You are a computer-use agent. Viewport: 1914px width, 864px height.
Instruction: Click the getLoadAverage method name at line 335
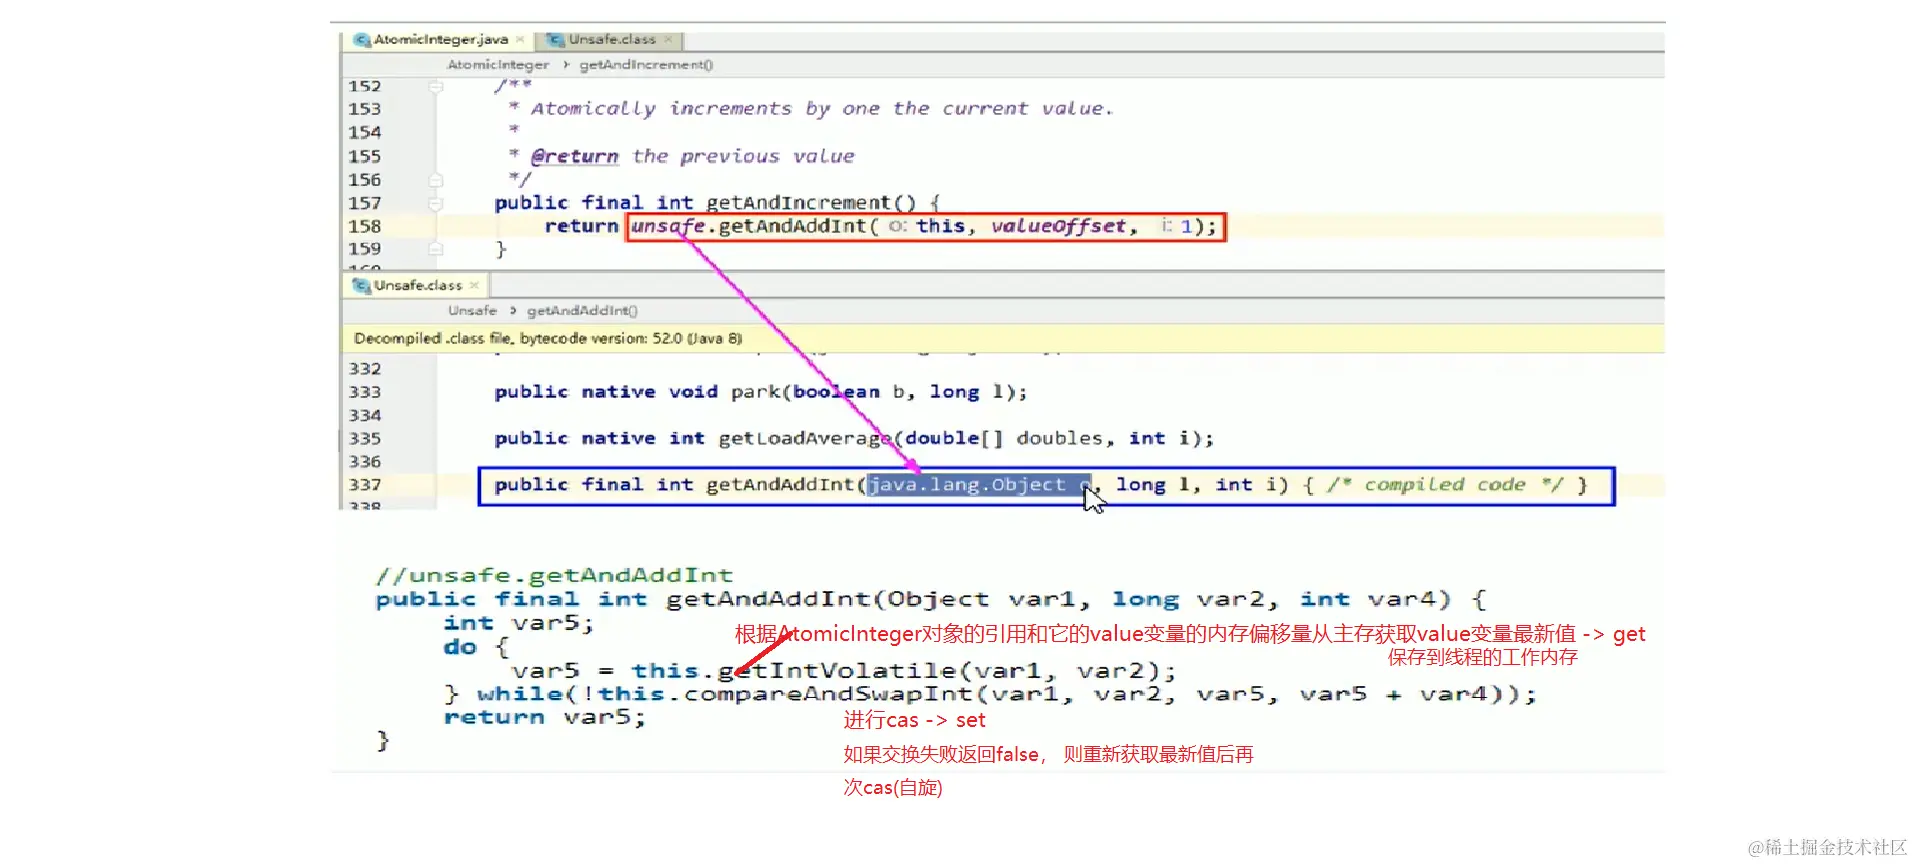point(804,438)
